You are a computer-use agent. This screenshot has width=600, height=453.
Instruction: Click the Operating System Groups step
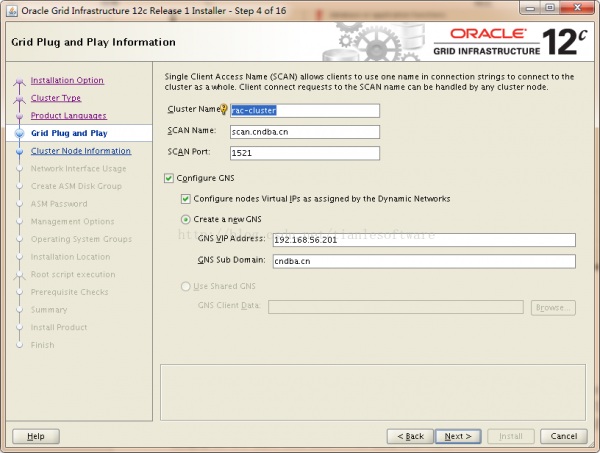[81, 239]
